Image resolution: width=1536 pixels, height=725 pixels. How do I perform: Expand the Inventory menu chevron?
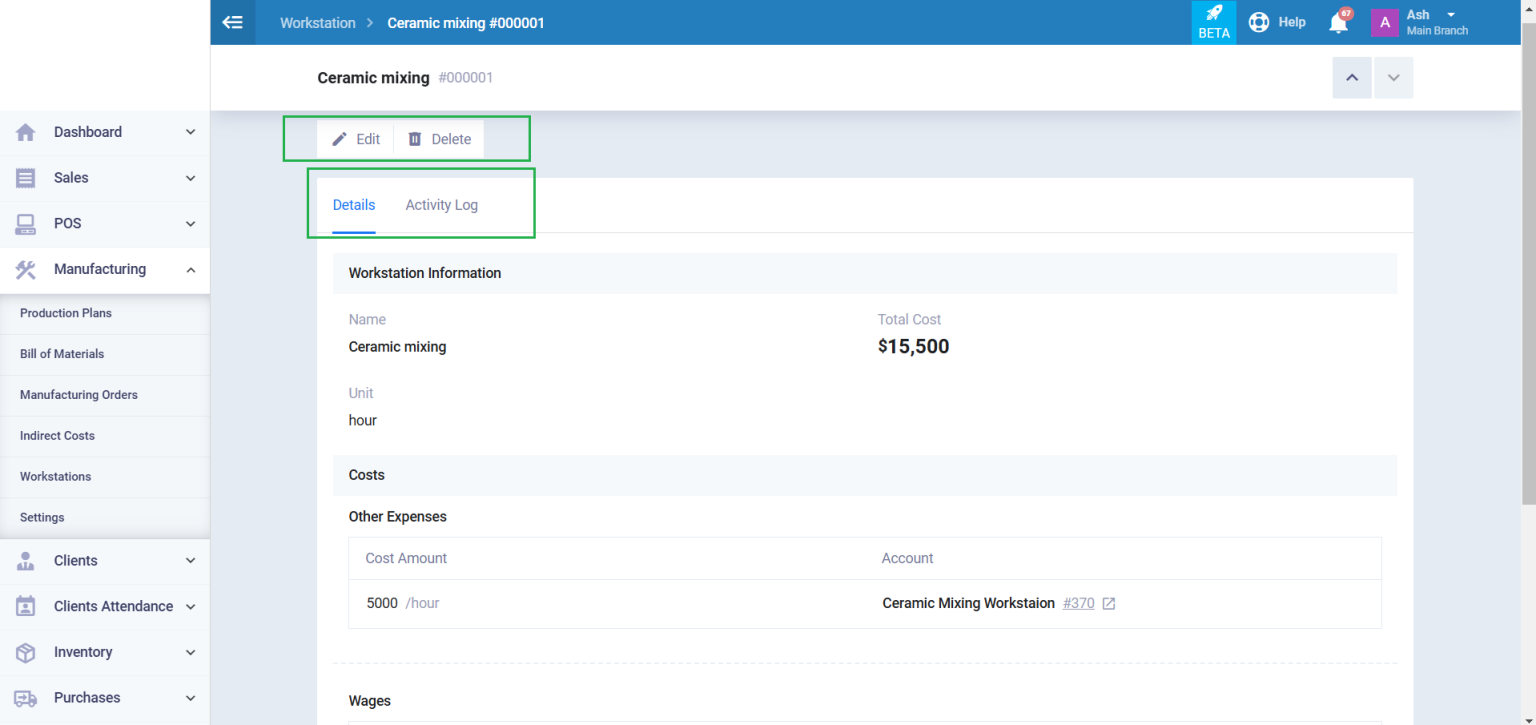[191, 652]
